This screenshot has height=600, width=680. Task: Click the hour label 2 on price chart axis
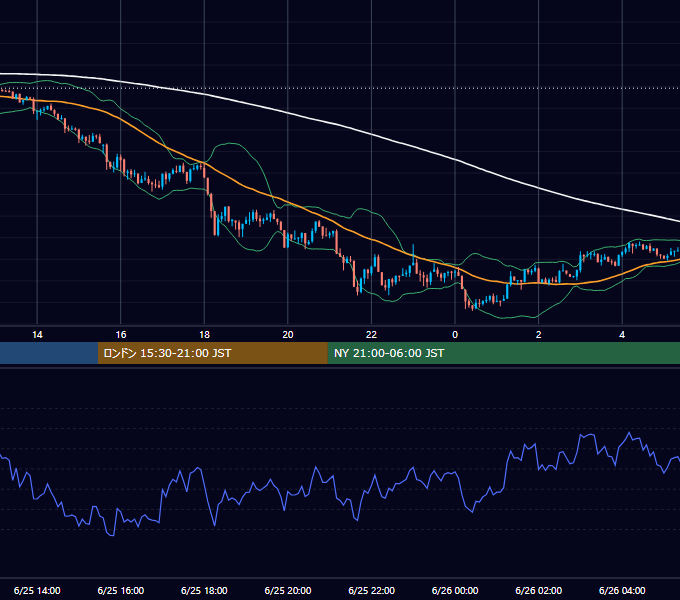(539, 335)
